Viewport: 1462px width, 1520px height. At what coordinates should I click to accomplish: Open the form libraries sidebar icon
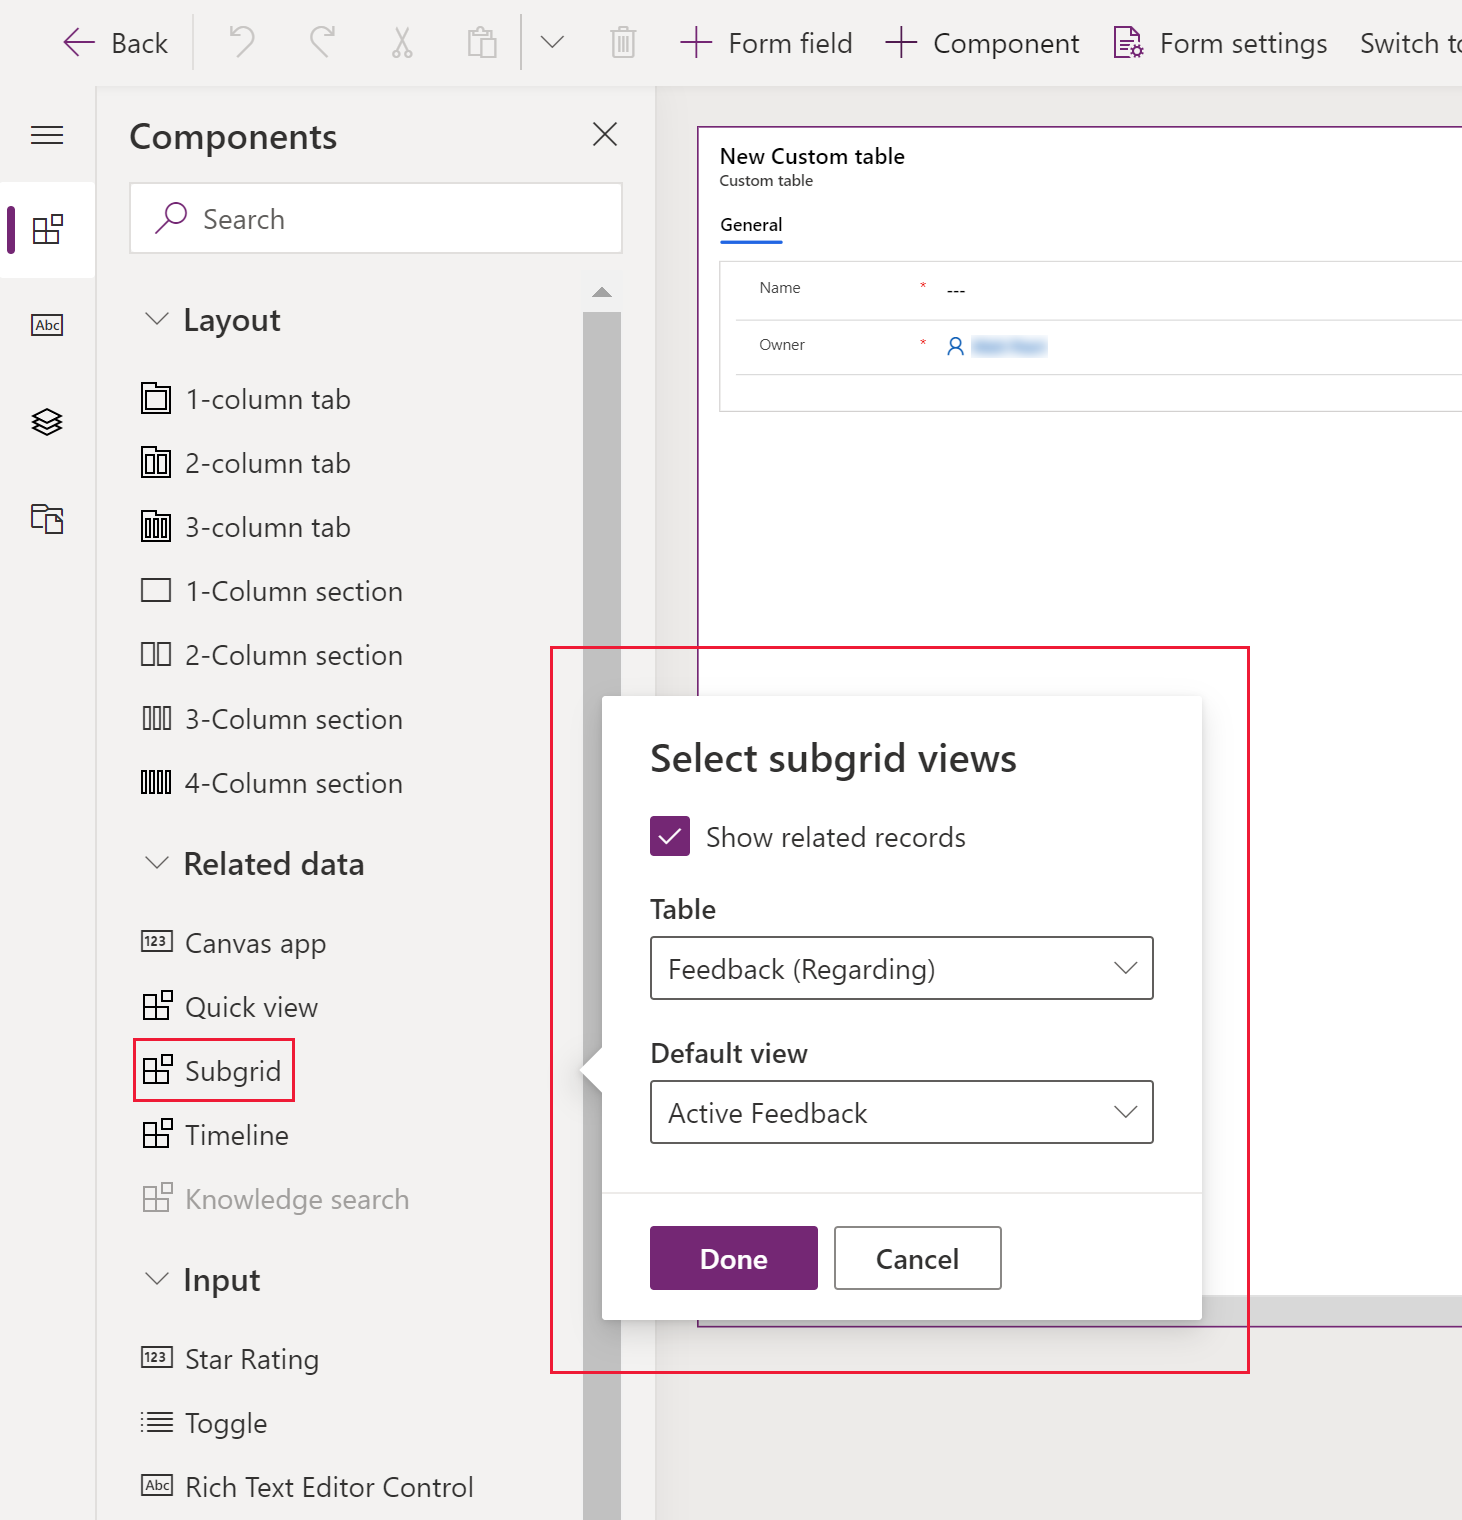click(x=47, y=519)
